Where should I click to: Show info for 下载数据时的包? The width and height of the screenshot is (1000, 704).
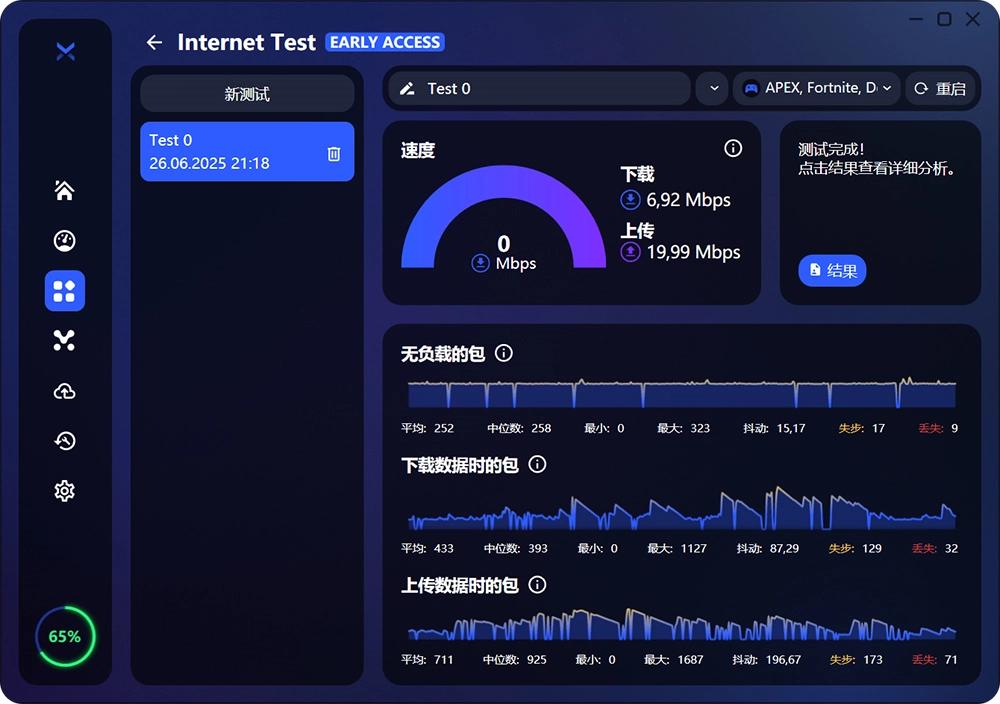(x=538, y=464)
